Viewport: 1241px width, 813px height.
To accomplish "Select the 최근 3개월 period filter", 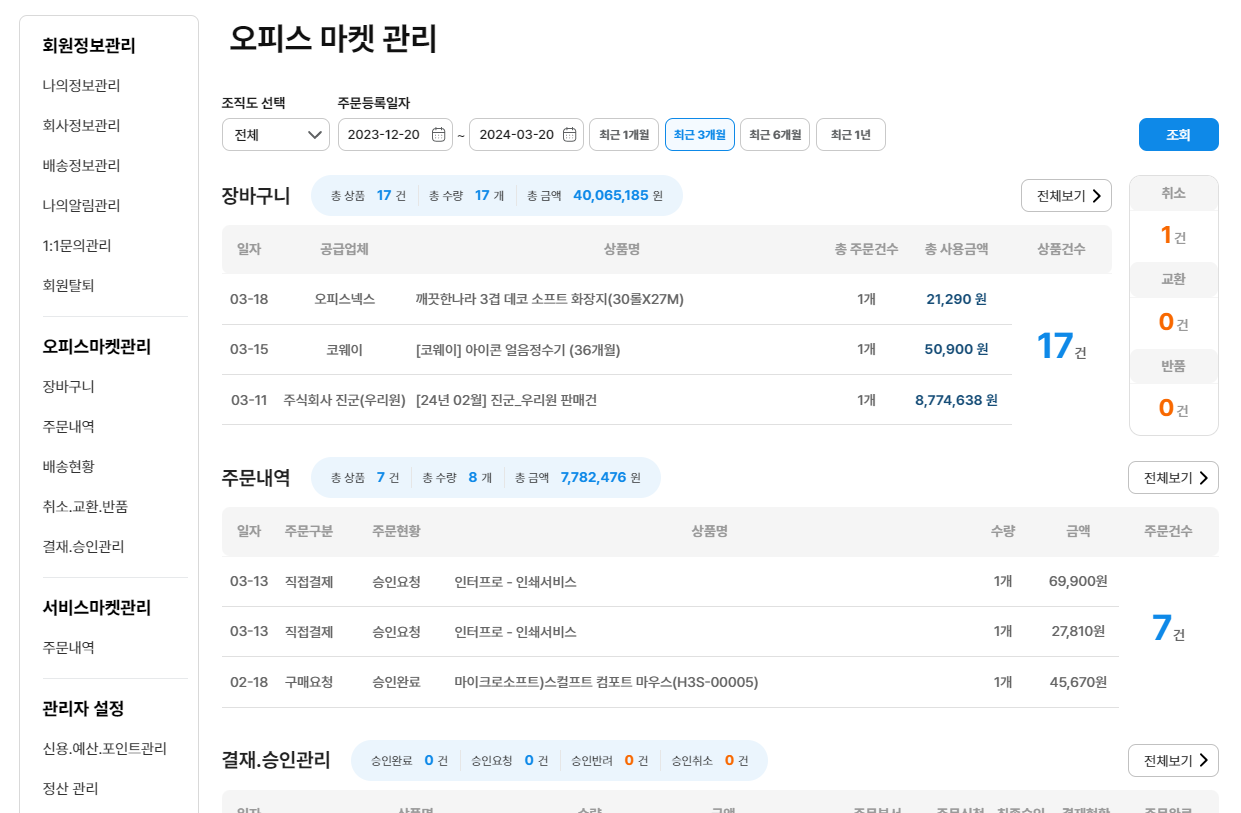I will [x=700, y=135].
